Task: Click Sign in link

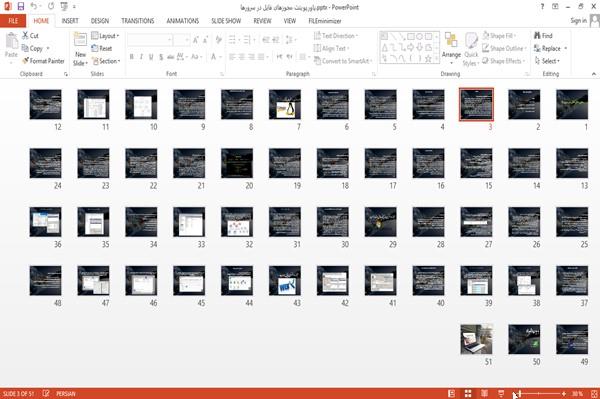Action: [x=578, y=21]
